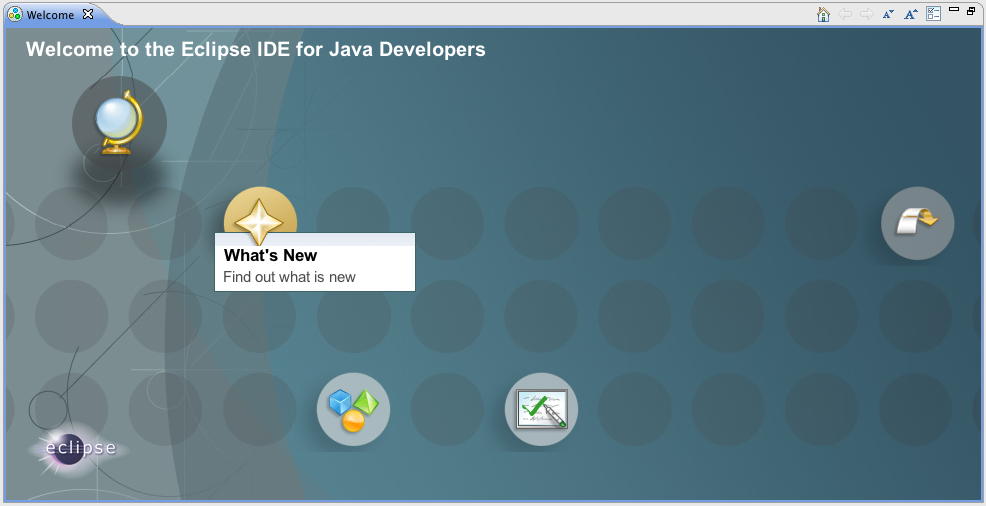The image size is (986, 506).
Task: Click "Find out what is new" text
Action: pyautogui.click(x=289, y=277)
